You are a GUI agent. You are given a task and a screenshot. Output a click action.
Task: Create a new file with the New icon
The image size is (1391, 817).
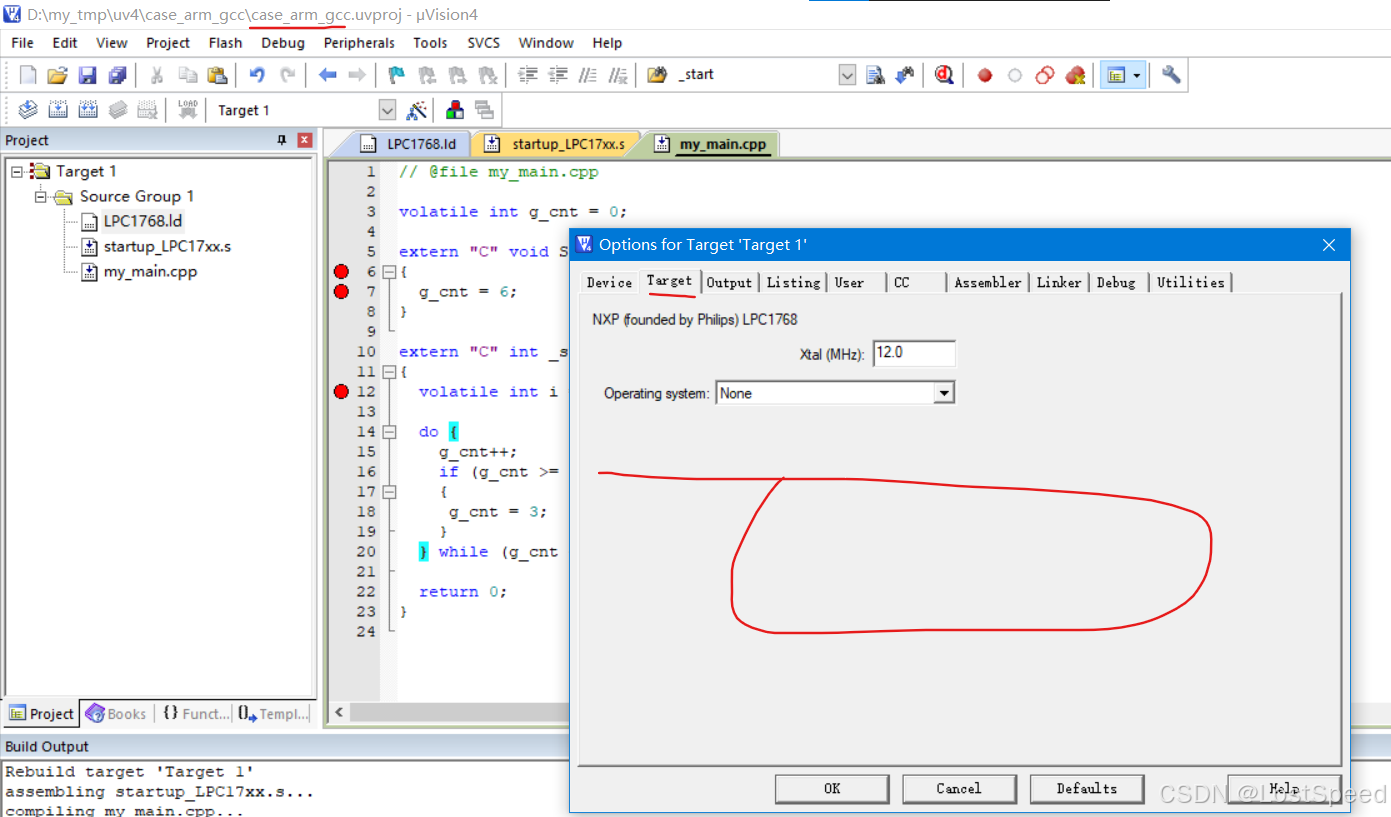[x=28, y=75]
